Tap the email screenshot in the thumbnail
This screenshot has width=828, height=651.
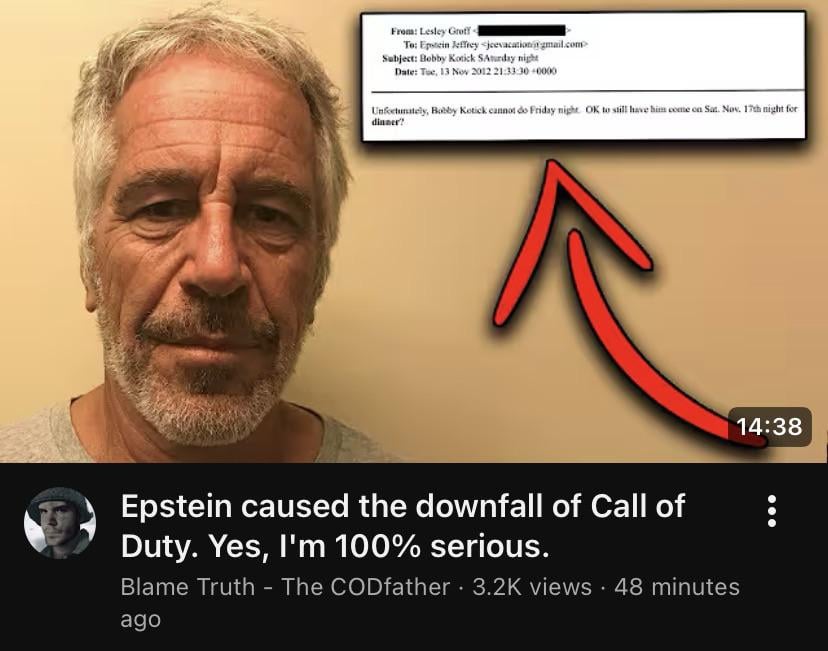tap(584, 76)
